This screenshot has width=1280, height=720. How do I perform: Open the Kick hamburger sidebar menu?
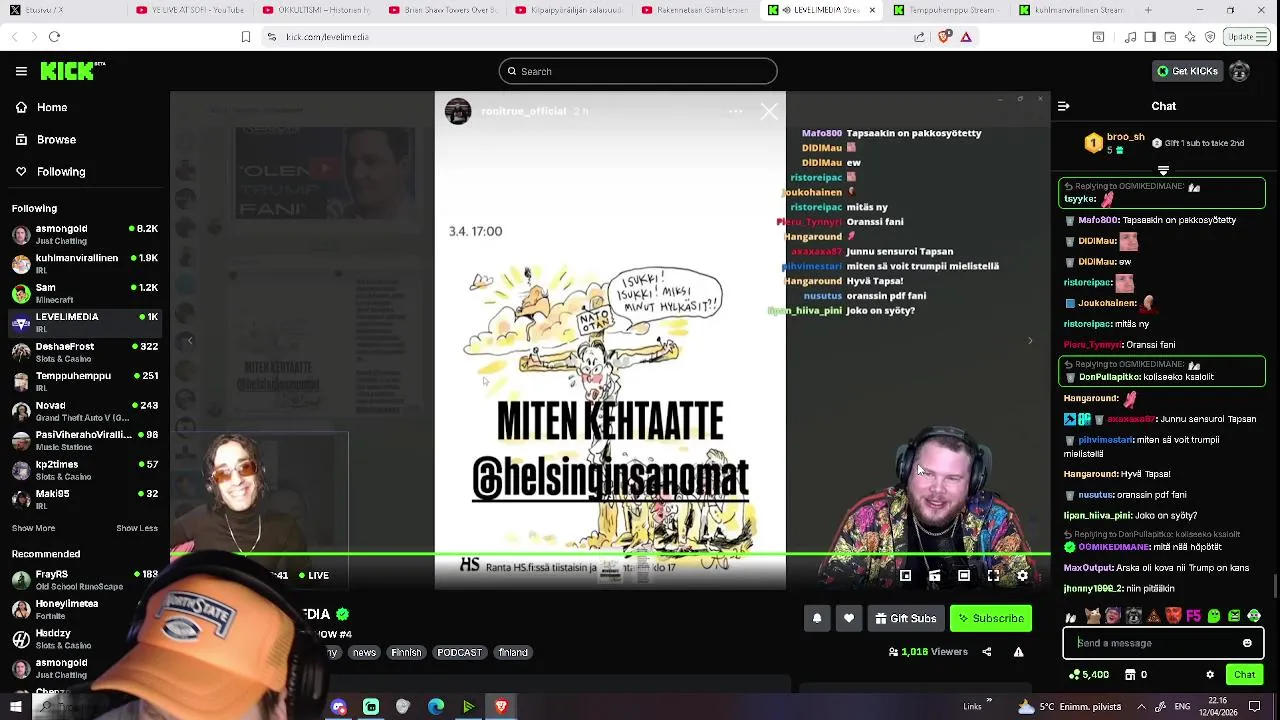[21, 71]
